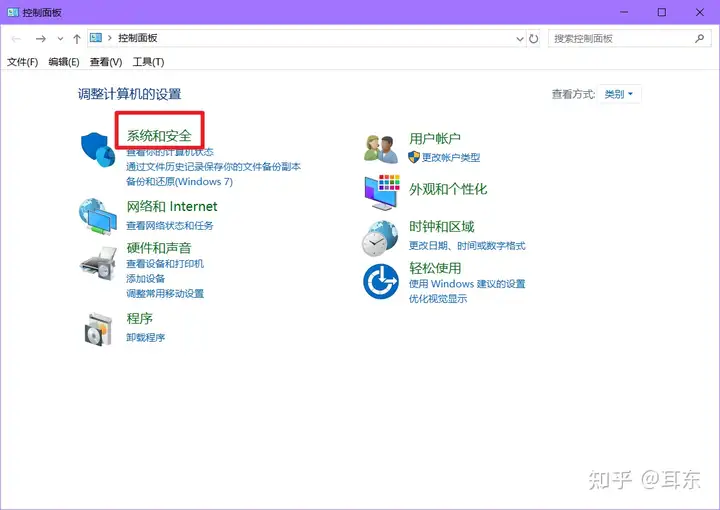The width and height of the screenshot is (720, 510).
Task: Click 通过文件历史记录保存你的文件备份副本 link
Action: pyautogui.click(x=214, y=166)
